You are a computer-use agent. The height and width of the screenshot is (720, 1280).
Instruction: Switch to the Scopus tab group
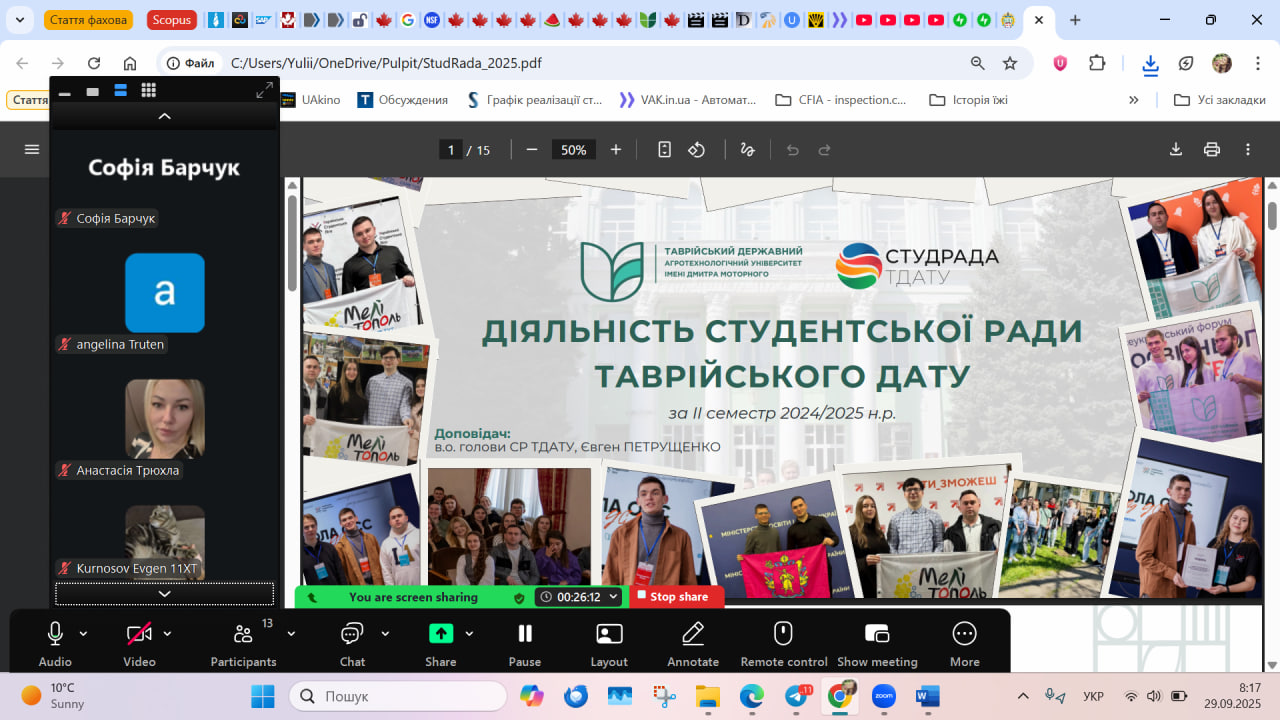tap(171, 20)
